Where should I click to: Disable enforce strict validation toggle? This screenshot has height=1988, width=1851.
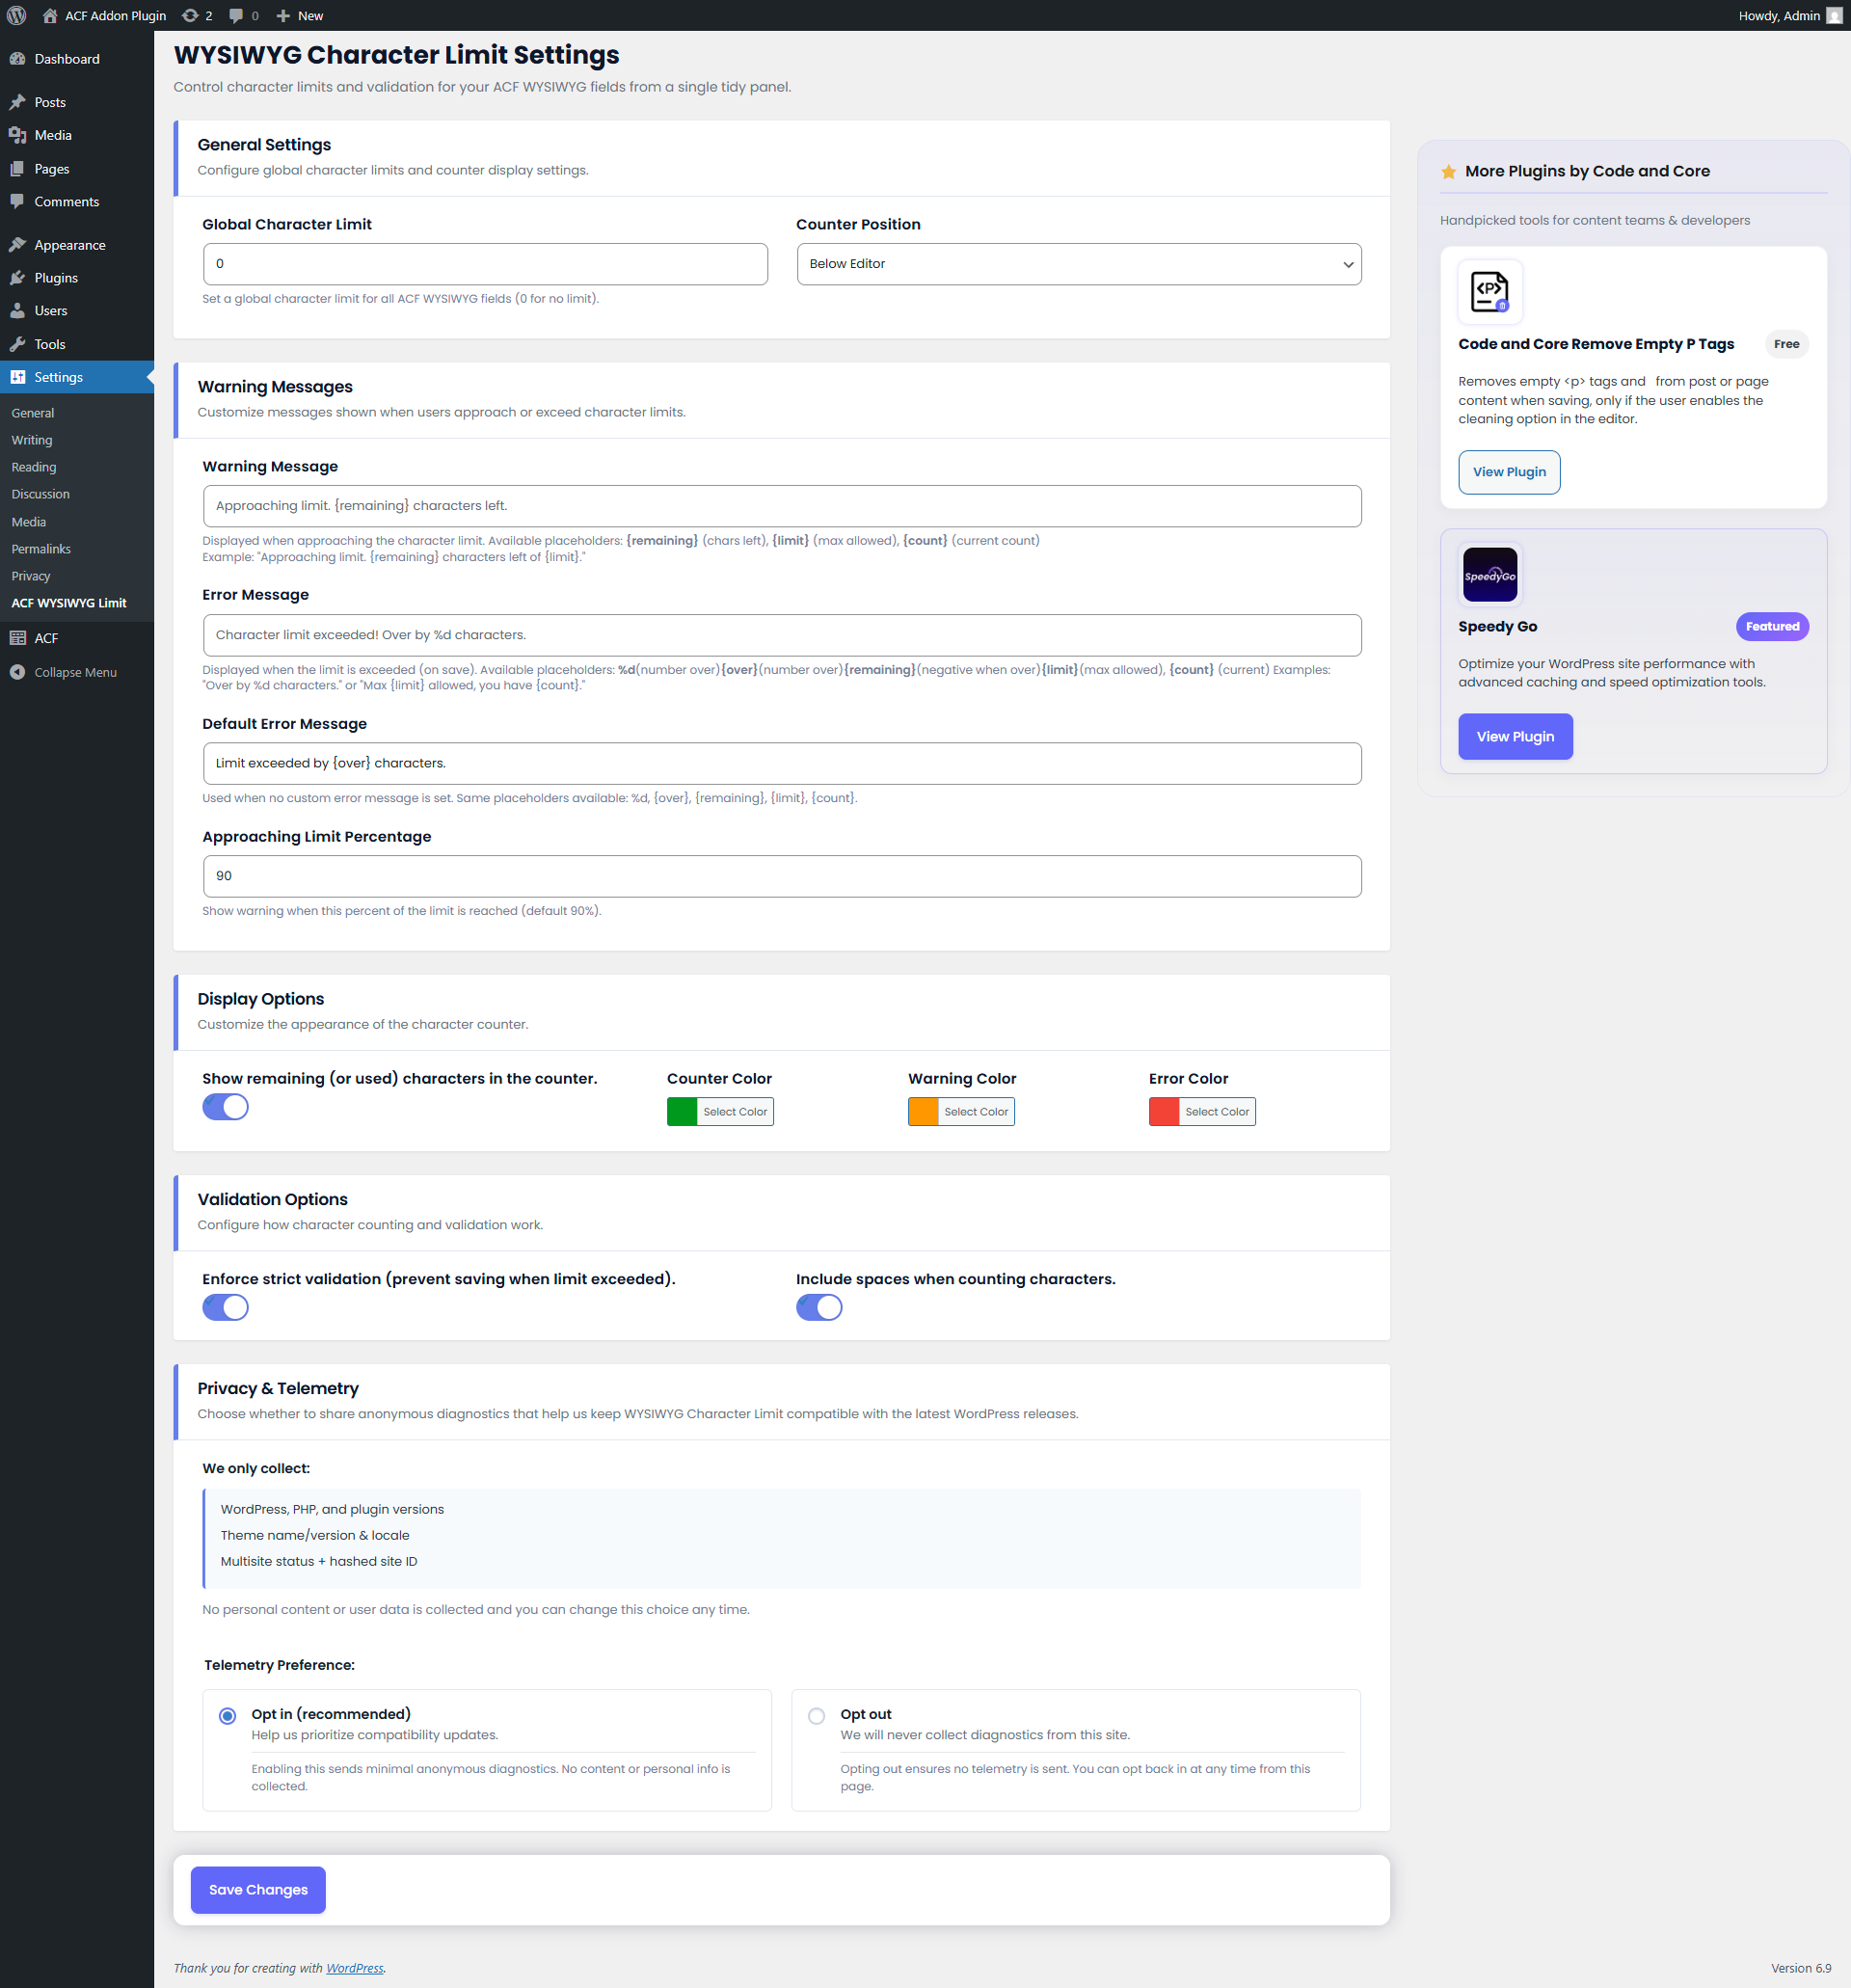(225, 1307)
